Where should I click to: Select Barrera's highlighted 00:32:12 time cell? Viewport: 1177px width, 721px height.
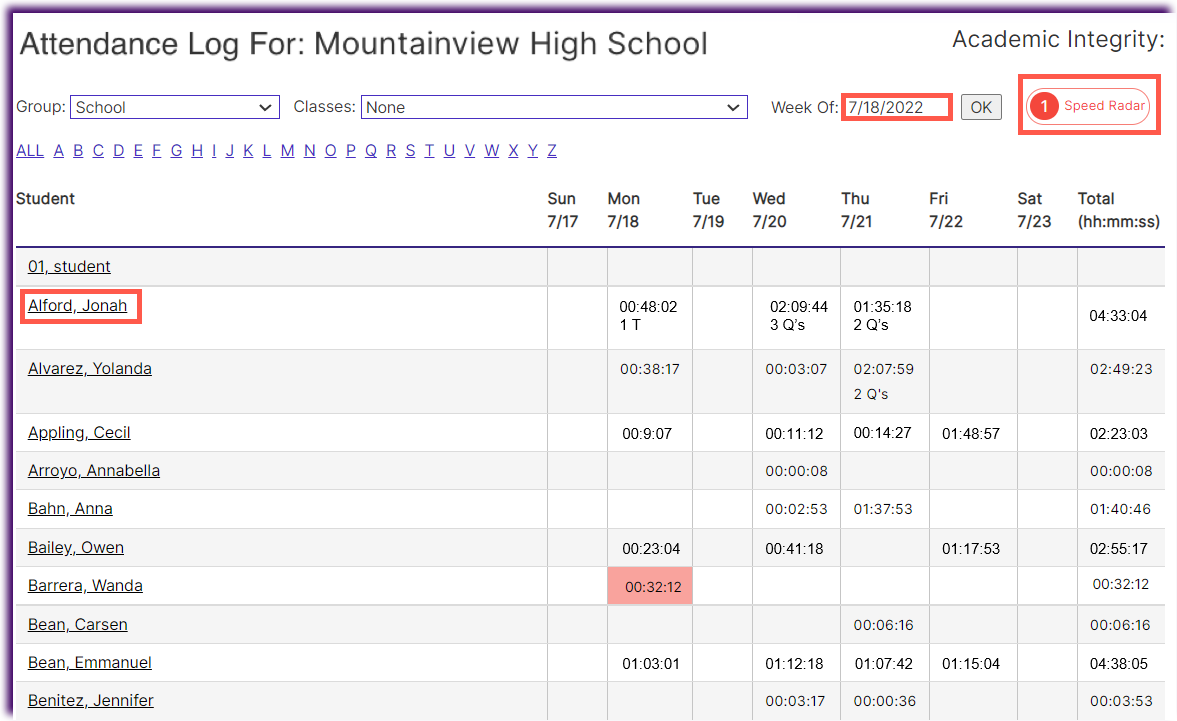[649, 584]
